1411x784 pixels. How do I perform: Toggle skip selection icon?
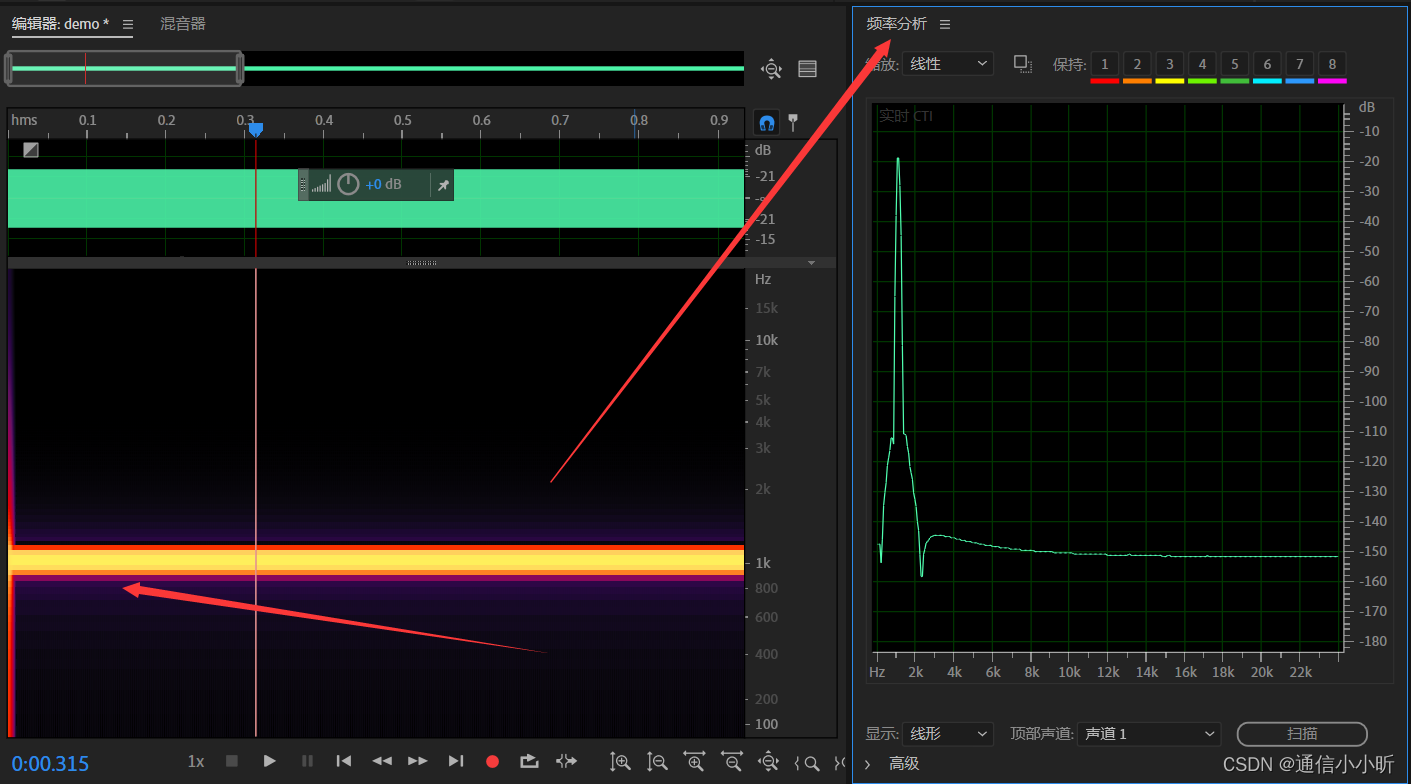pos(566,761)
